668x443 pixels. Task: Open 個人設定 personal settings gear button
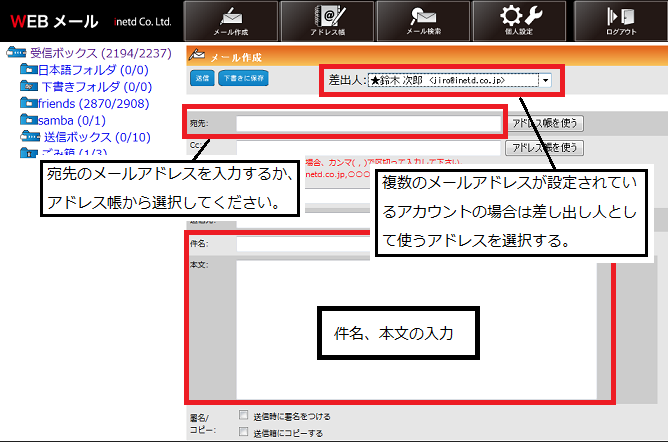(x=519, y=21)
